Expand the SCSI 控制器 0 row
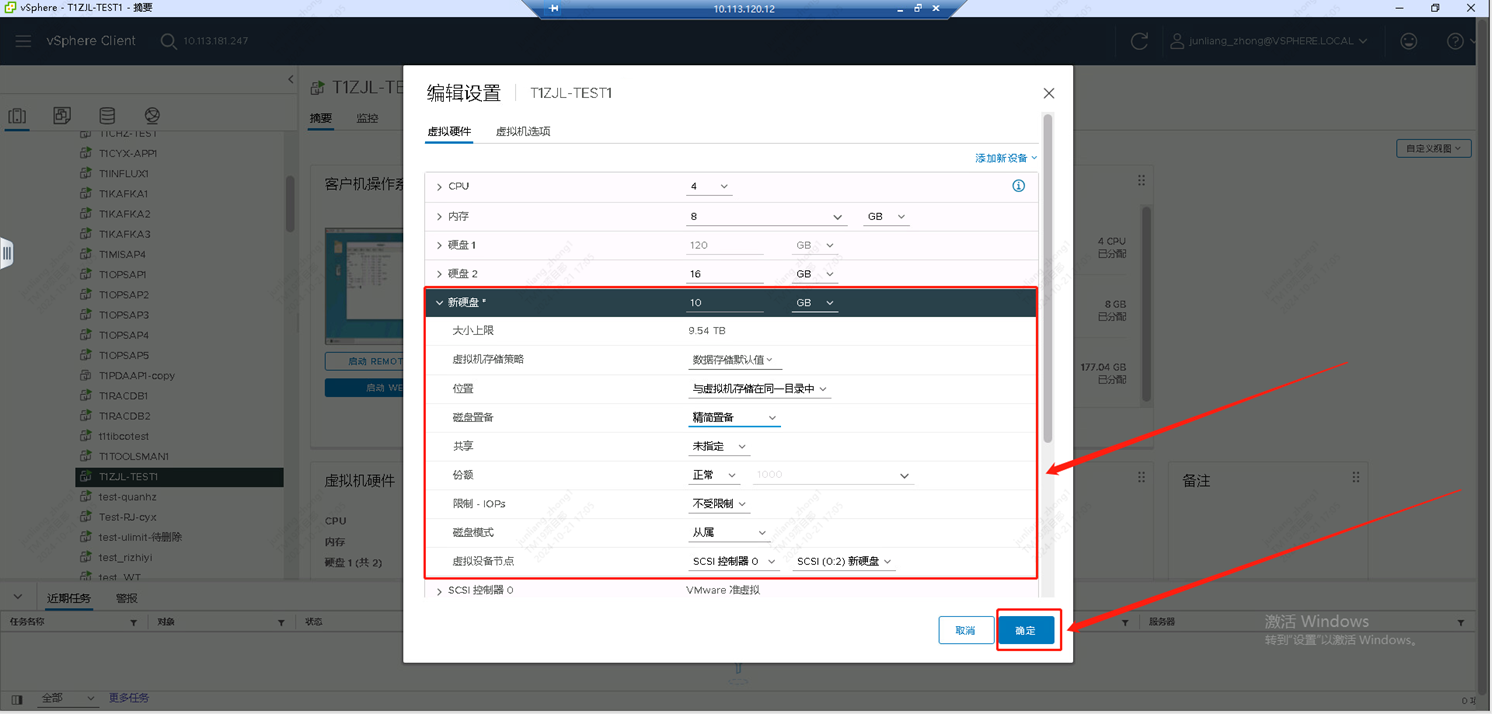This screenshot has width=1492, height=714. point(439,591)
